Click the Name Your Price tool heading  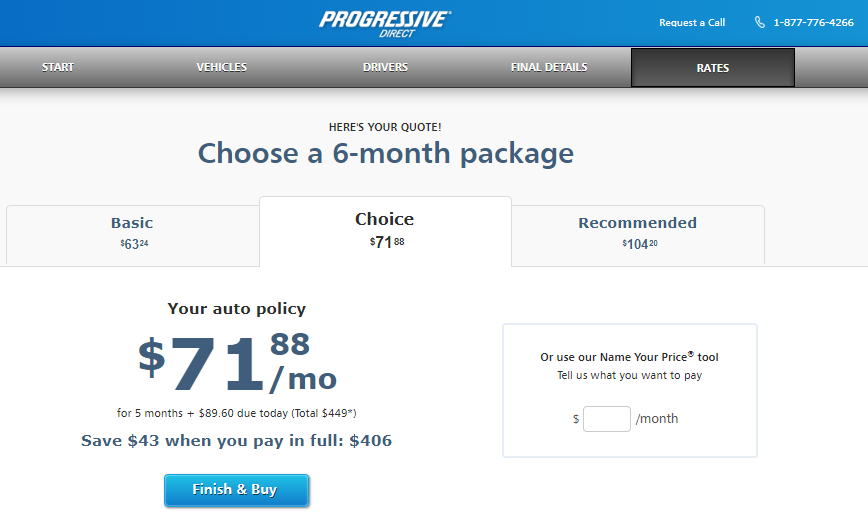[x=629, y=357]
